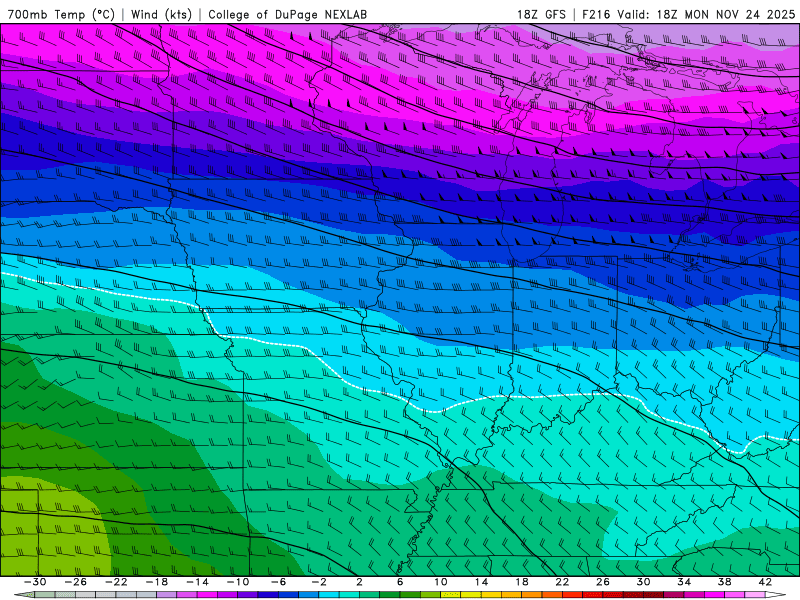Click the -10 legend value
Image resolution: width=800 pixels, height=600 pixels.
click(x=238, y=582)
